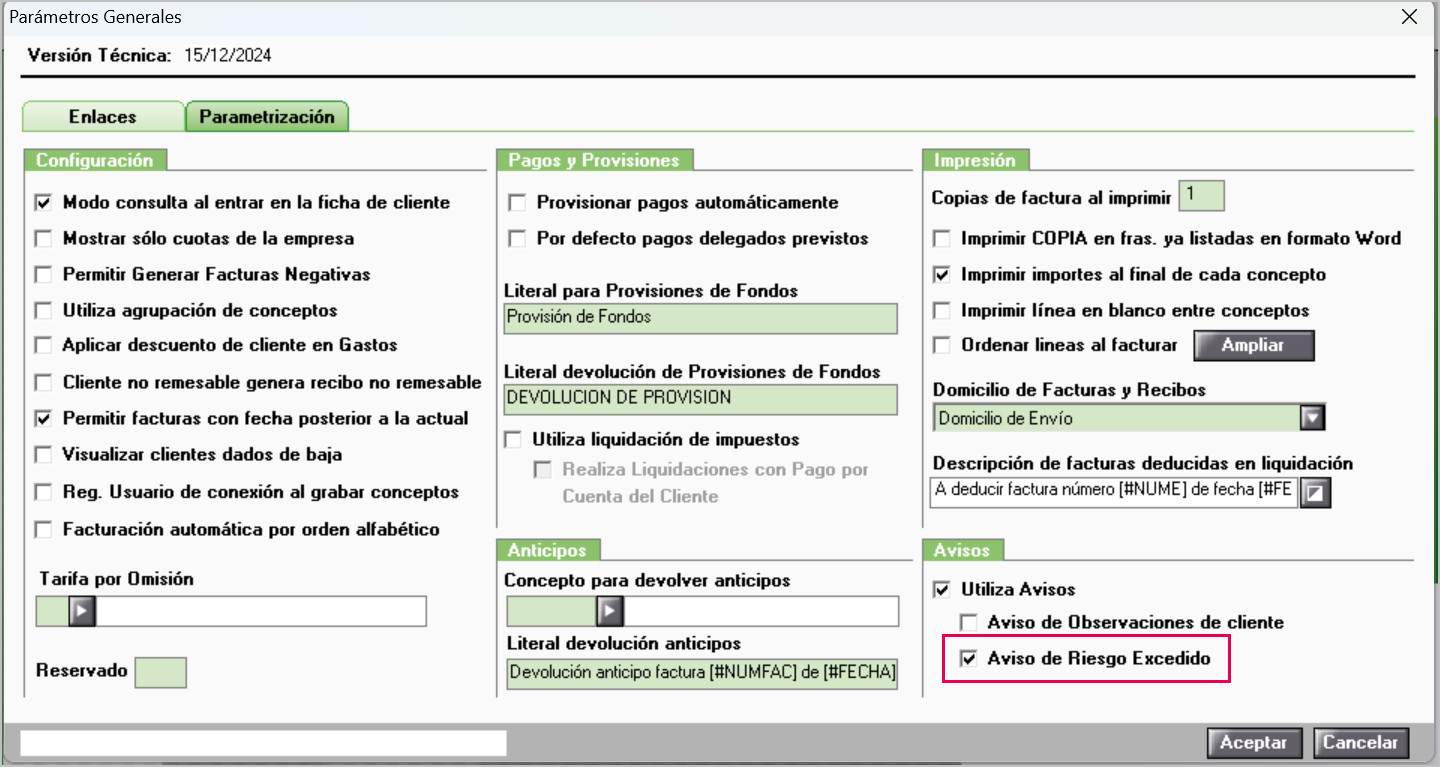
Task: Open Tarifa por Omisión lookup arrow
Action: point(82,611)
